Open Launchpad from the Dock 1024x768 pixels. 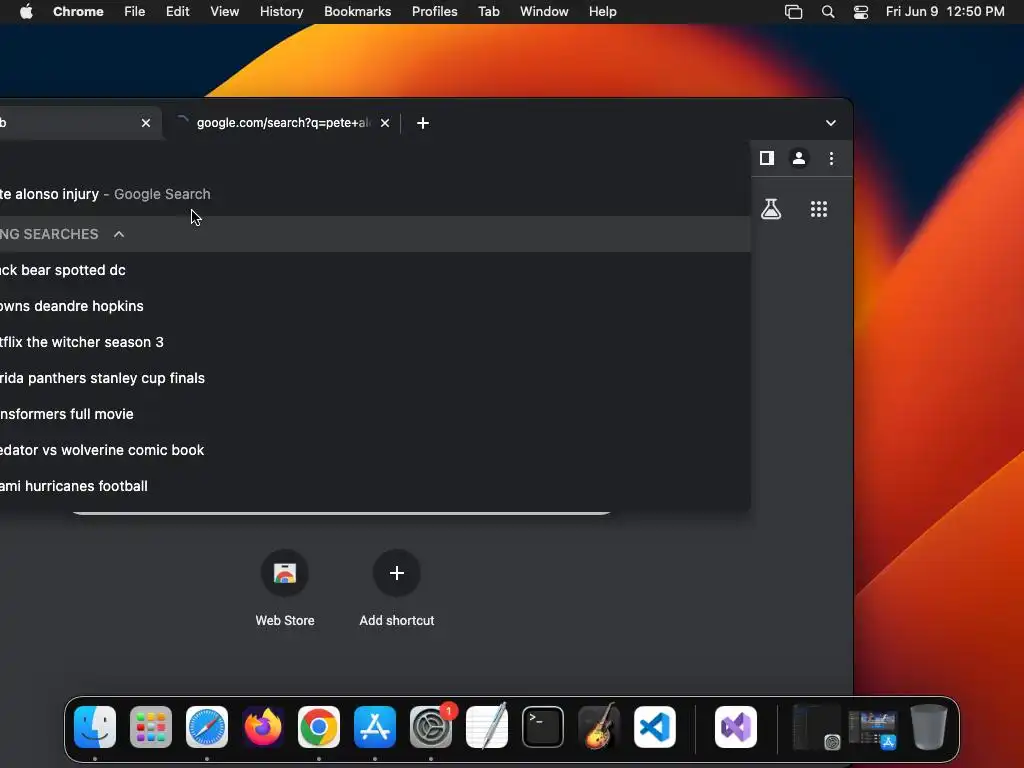151,727
